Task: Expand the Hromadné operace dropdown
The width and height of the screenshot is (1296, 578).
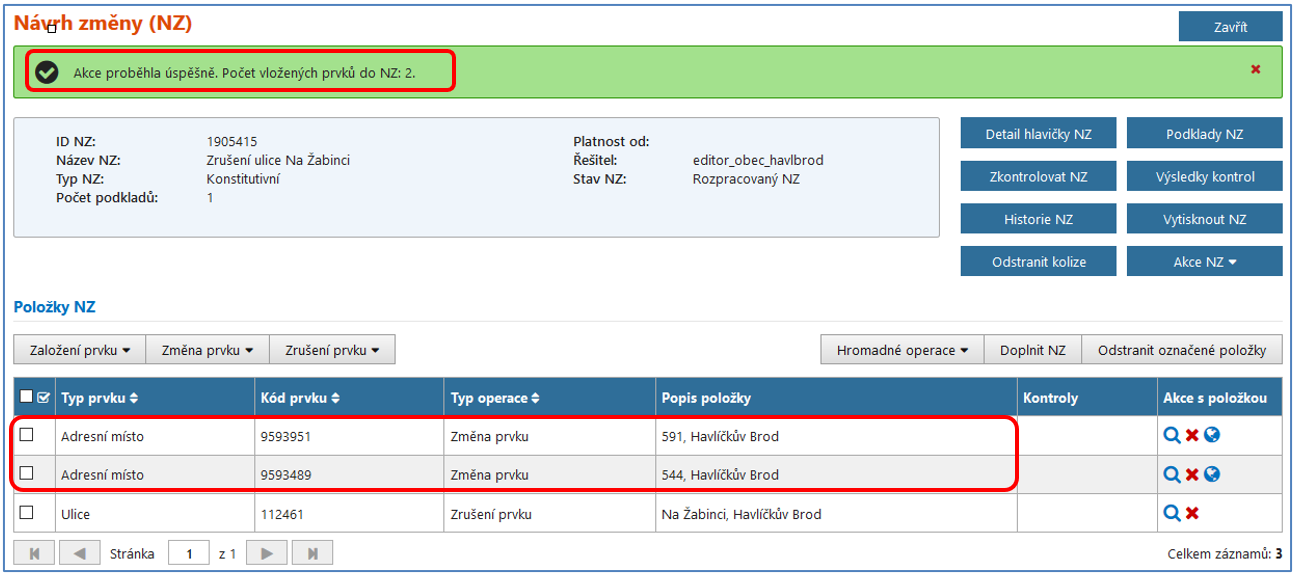Action: coord(903,350)
